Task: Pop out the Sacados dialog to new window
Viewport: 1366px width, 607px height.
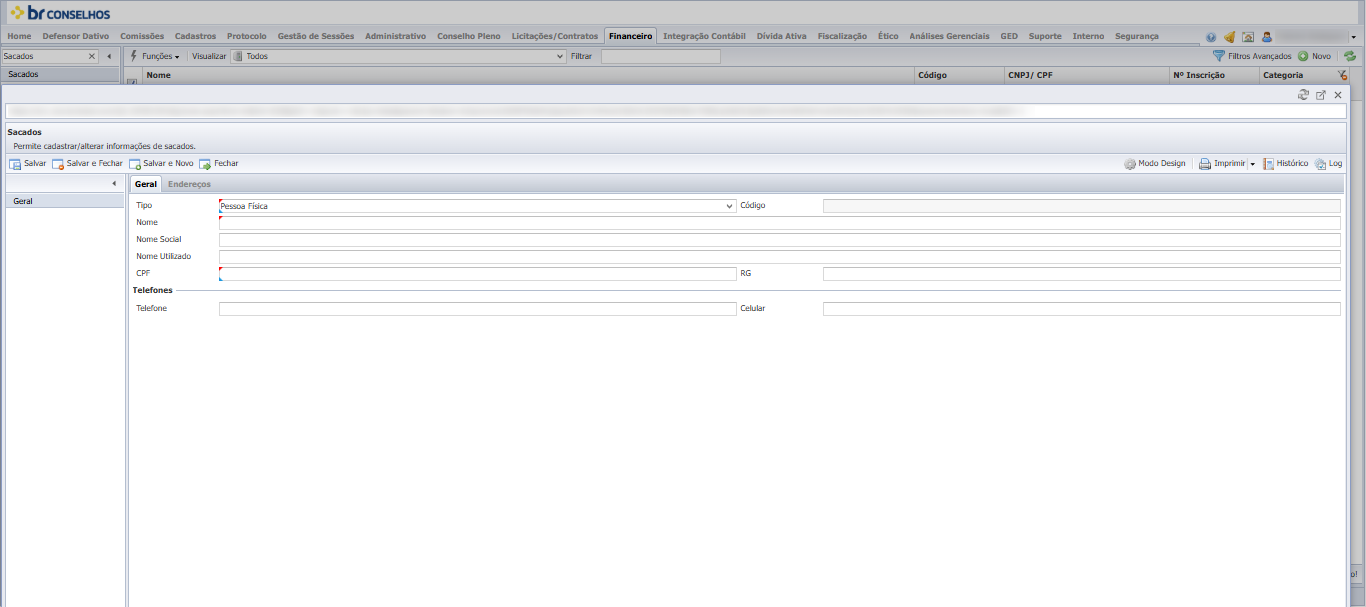Action: tap(1321, 95)
